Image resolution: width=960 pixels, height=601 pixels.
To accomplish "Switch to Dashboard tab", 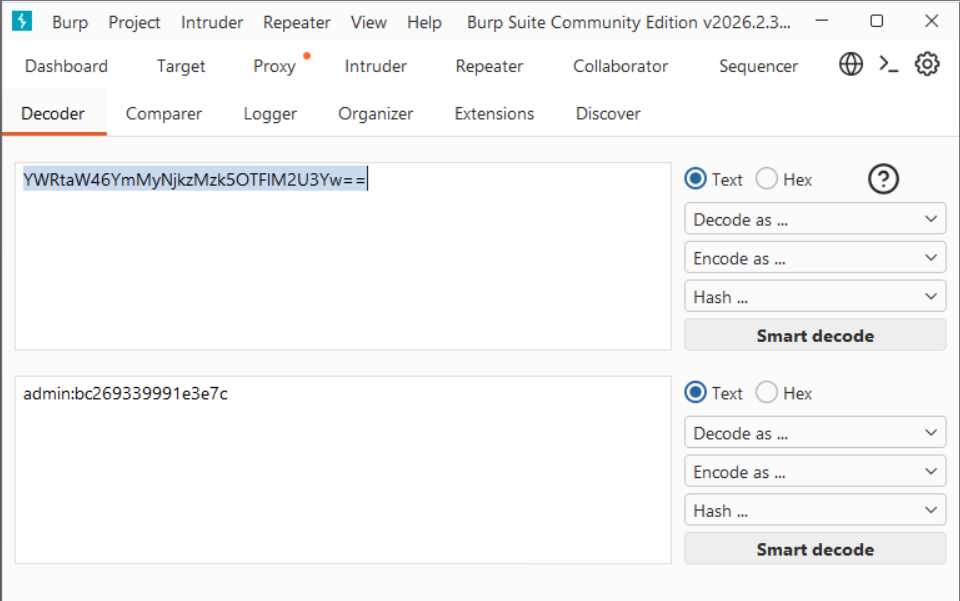I will [x=66, y=66].
